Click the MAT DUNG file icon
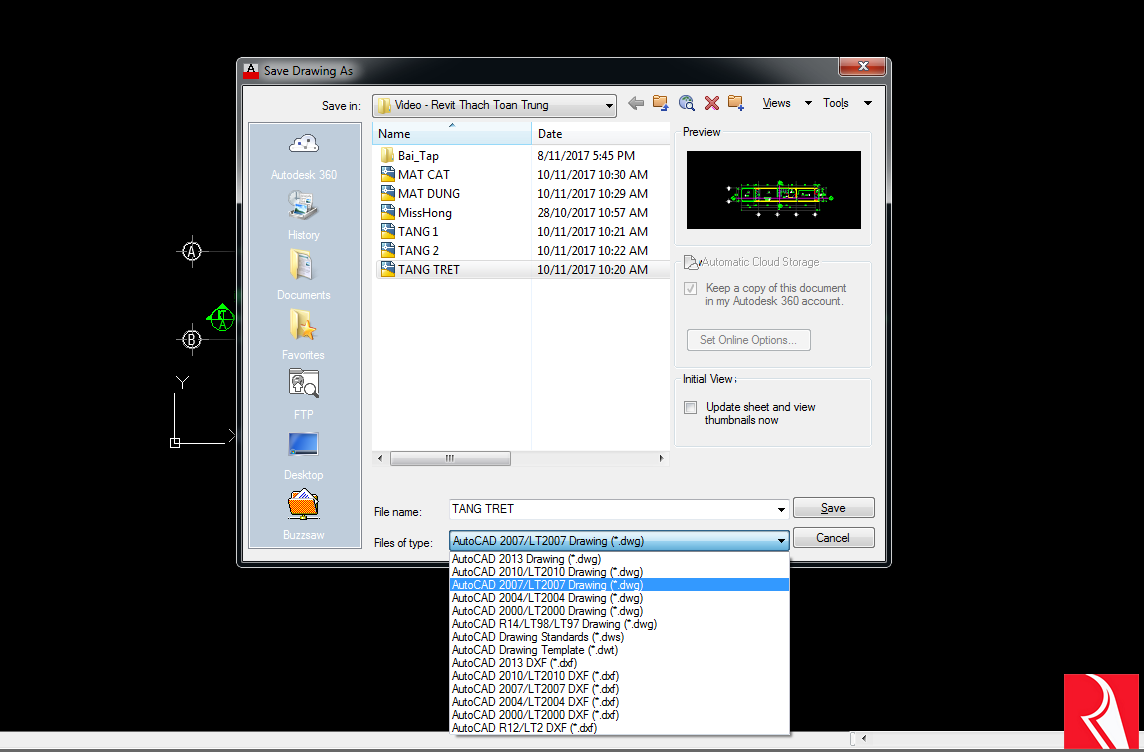 click(387, 193)
